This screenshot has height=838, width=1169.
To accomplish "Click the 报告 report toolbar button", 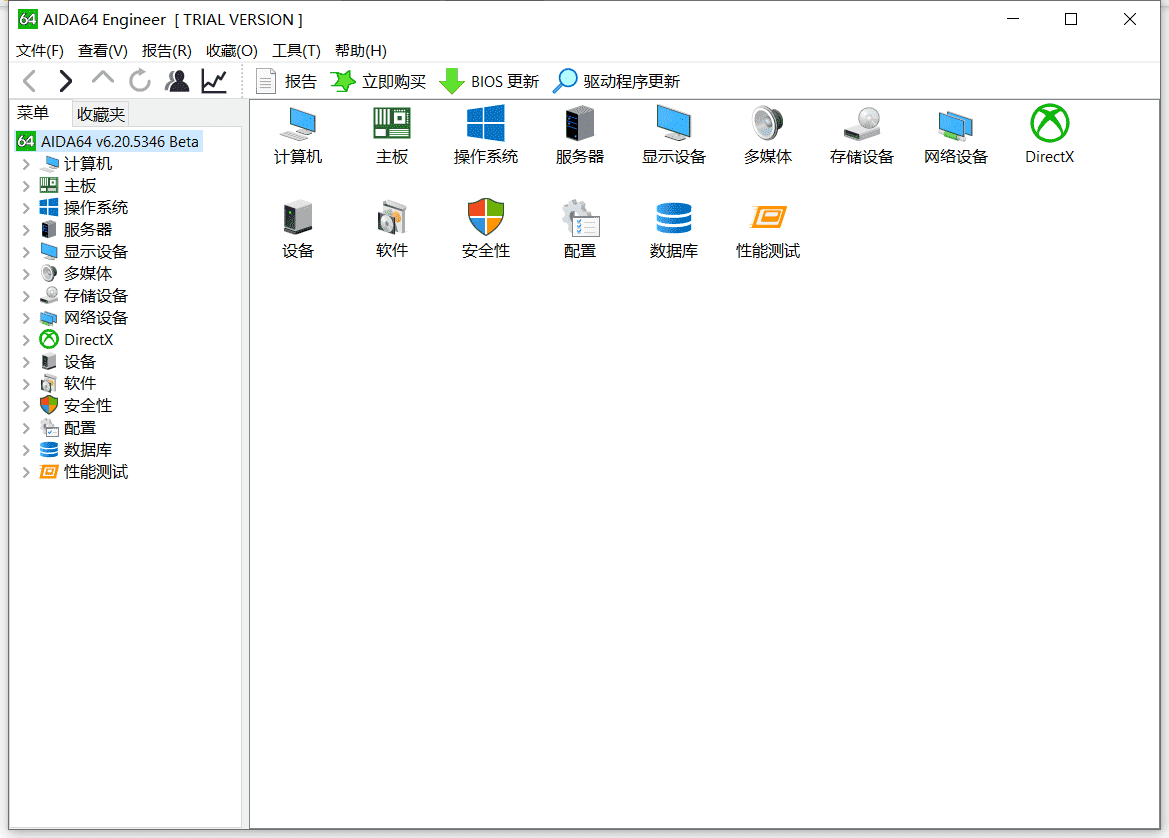I will click(x=286, y=81).
